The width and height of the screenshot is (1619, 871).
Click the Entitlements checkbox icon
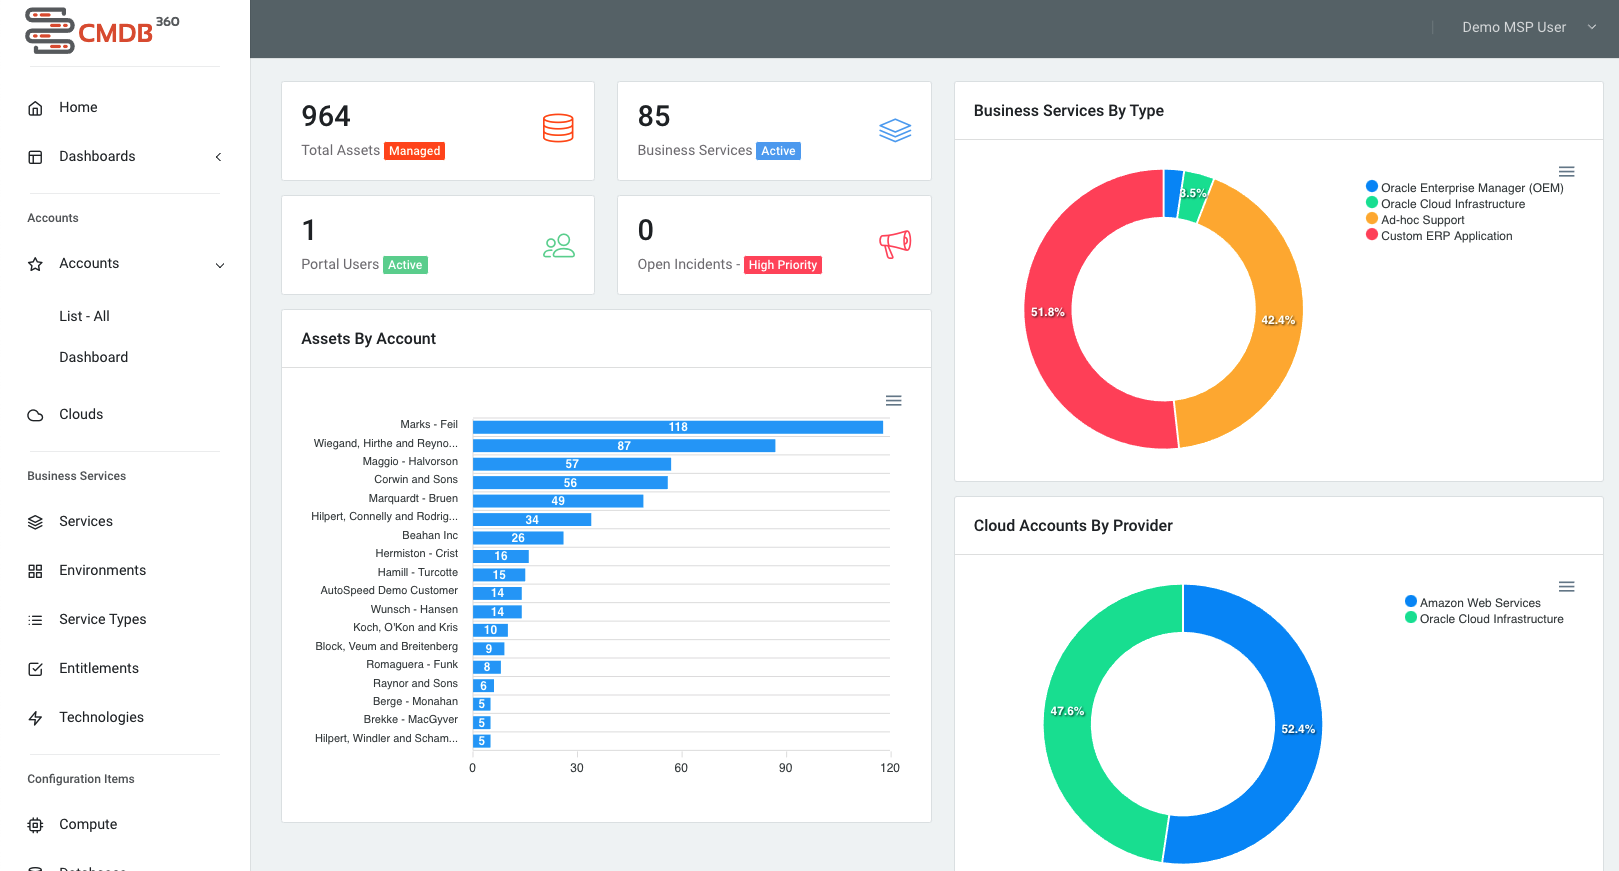35,669
